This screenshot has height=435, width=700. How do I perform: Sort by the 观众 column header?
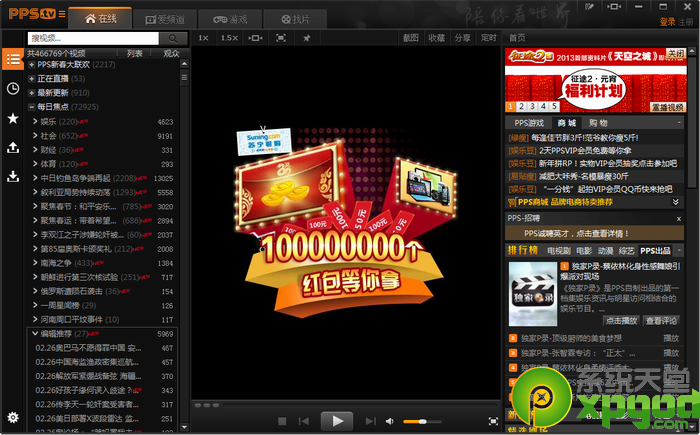pyautogui.click(x=171, y=54)
